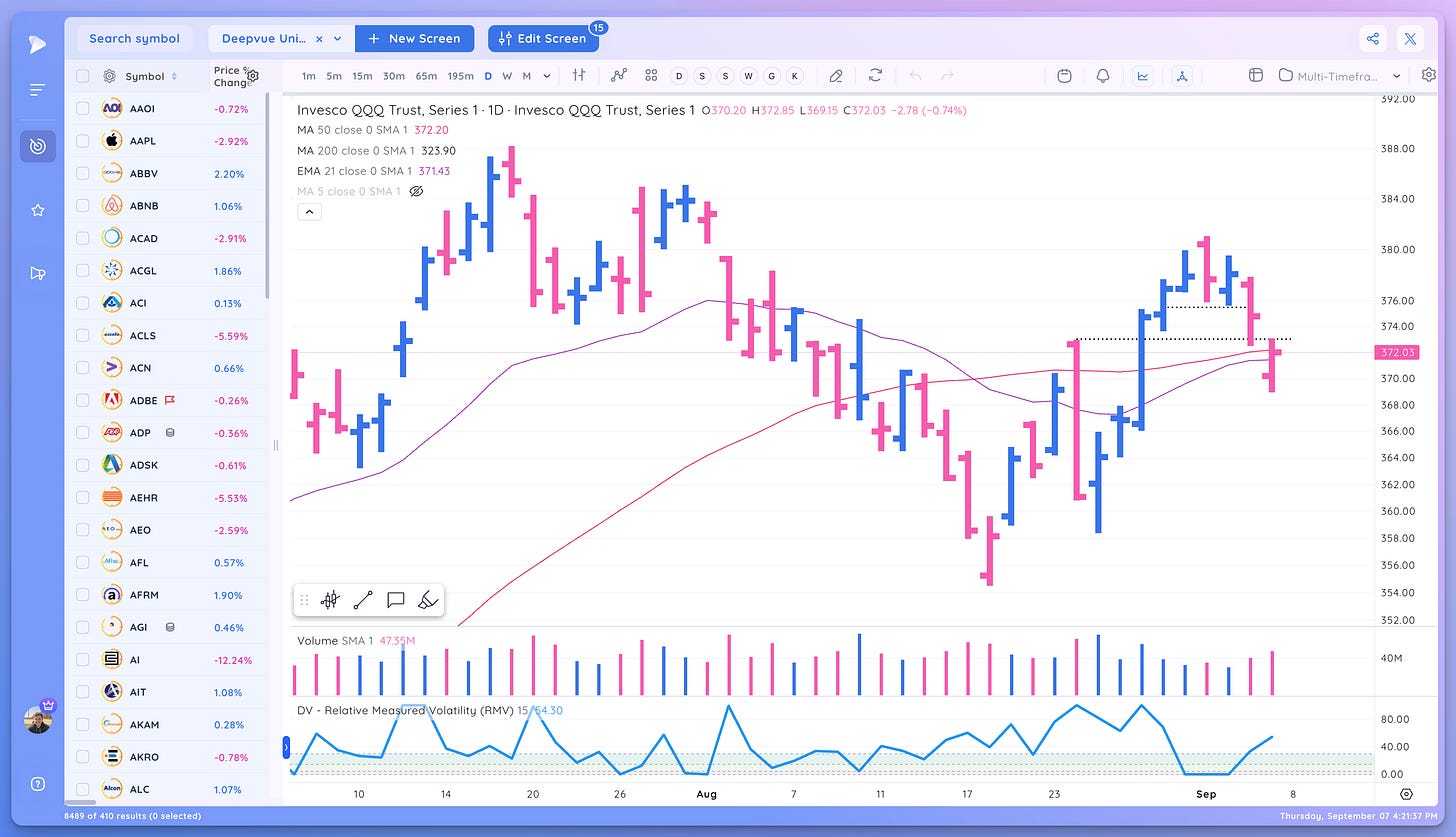Click the Search symbol field
1456x837 pixels.
tap(135, 39)
